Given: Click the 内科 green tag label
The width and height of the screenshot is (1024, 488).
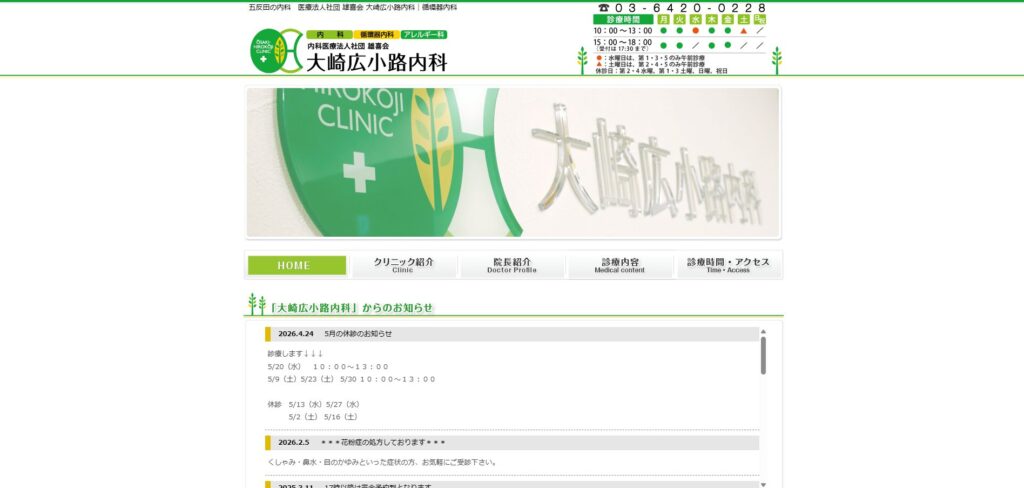Looking at the screenshot, I should tap(329, 35).
